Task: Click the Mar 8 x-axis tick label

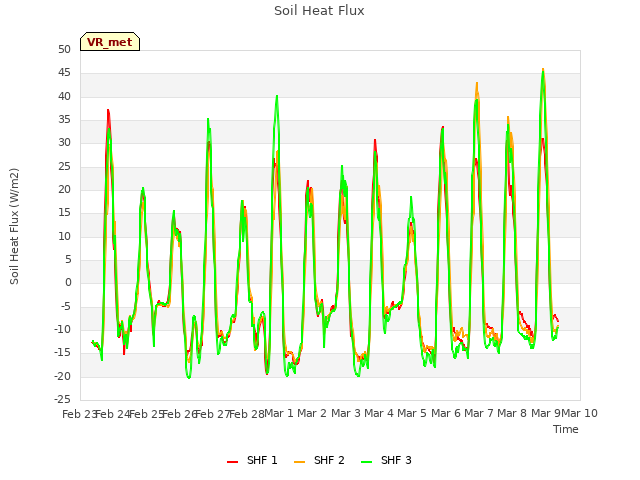Action: coord(512,413)
